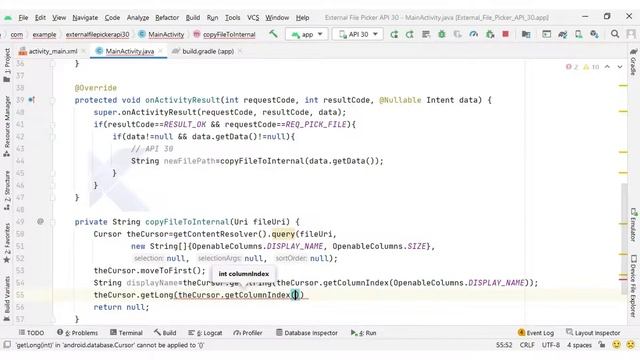Toggle the Structure side panel

(7, 190)
